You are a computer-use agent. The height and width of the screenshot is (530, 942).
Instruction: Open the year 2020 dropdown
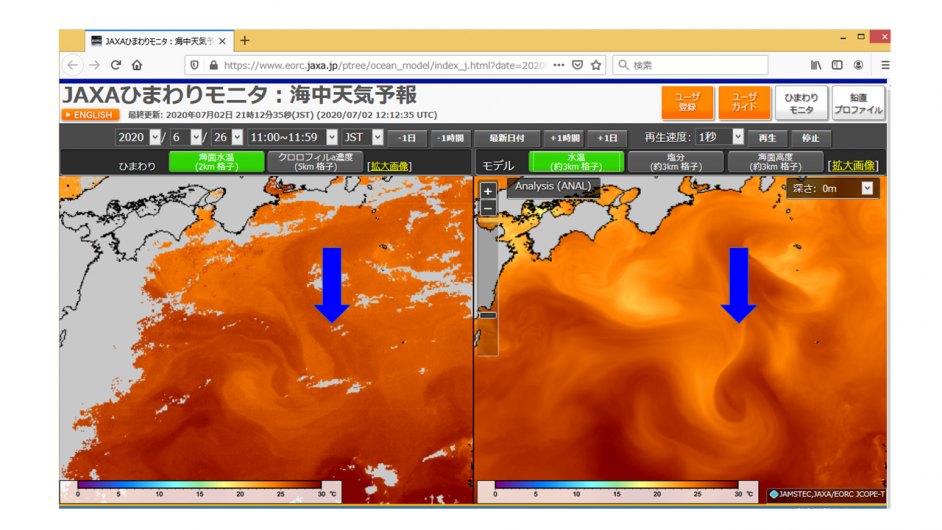(138, 137)
